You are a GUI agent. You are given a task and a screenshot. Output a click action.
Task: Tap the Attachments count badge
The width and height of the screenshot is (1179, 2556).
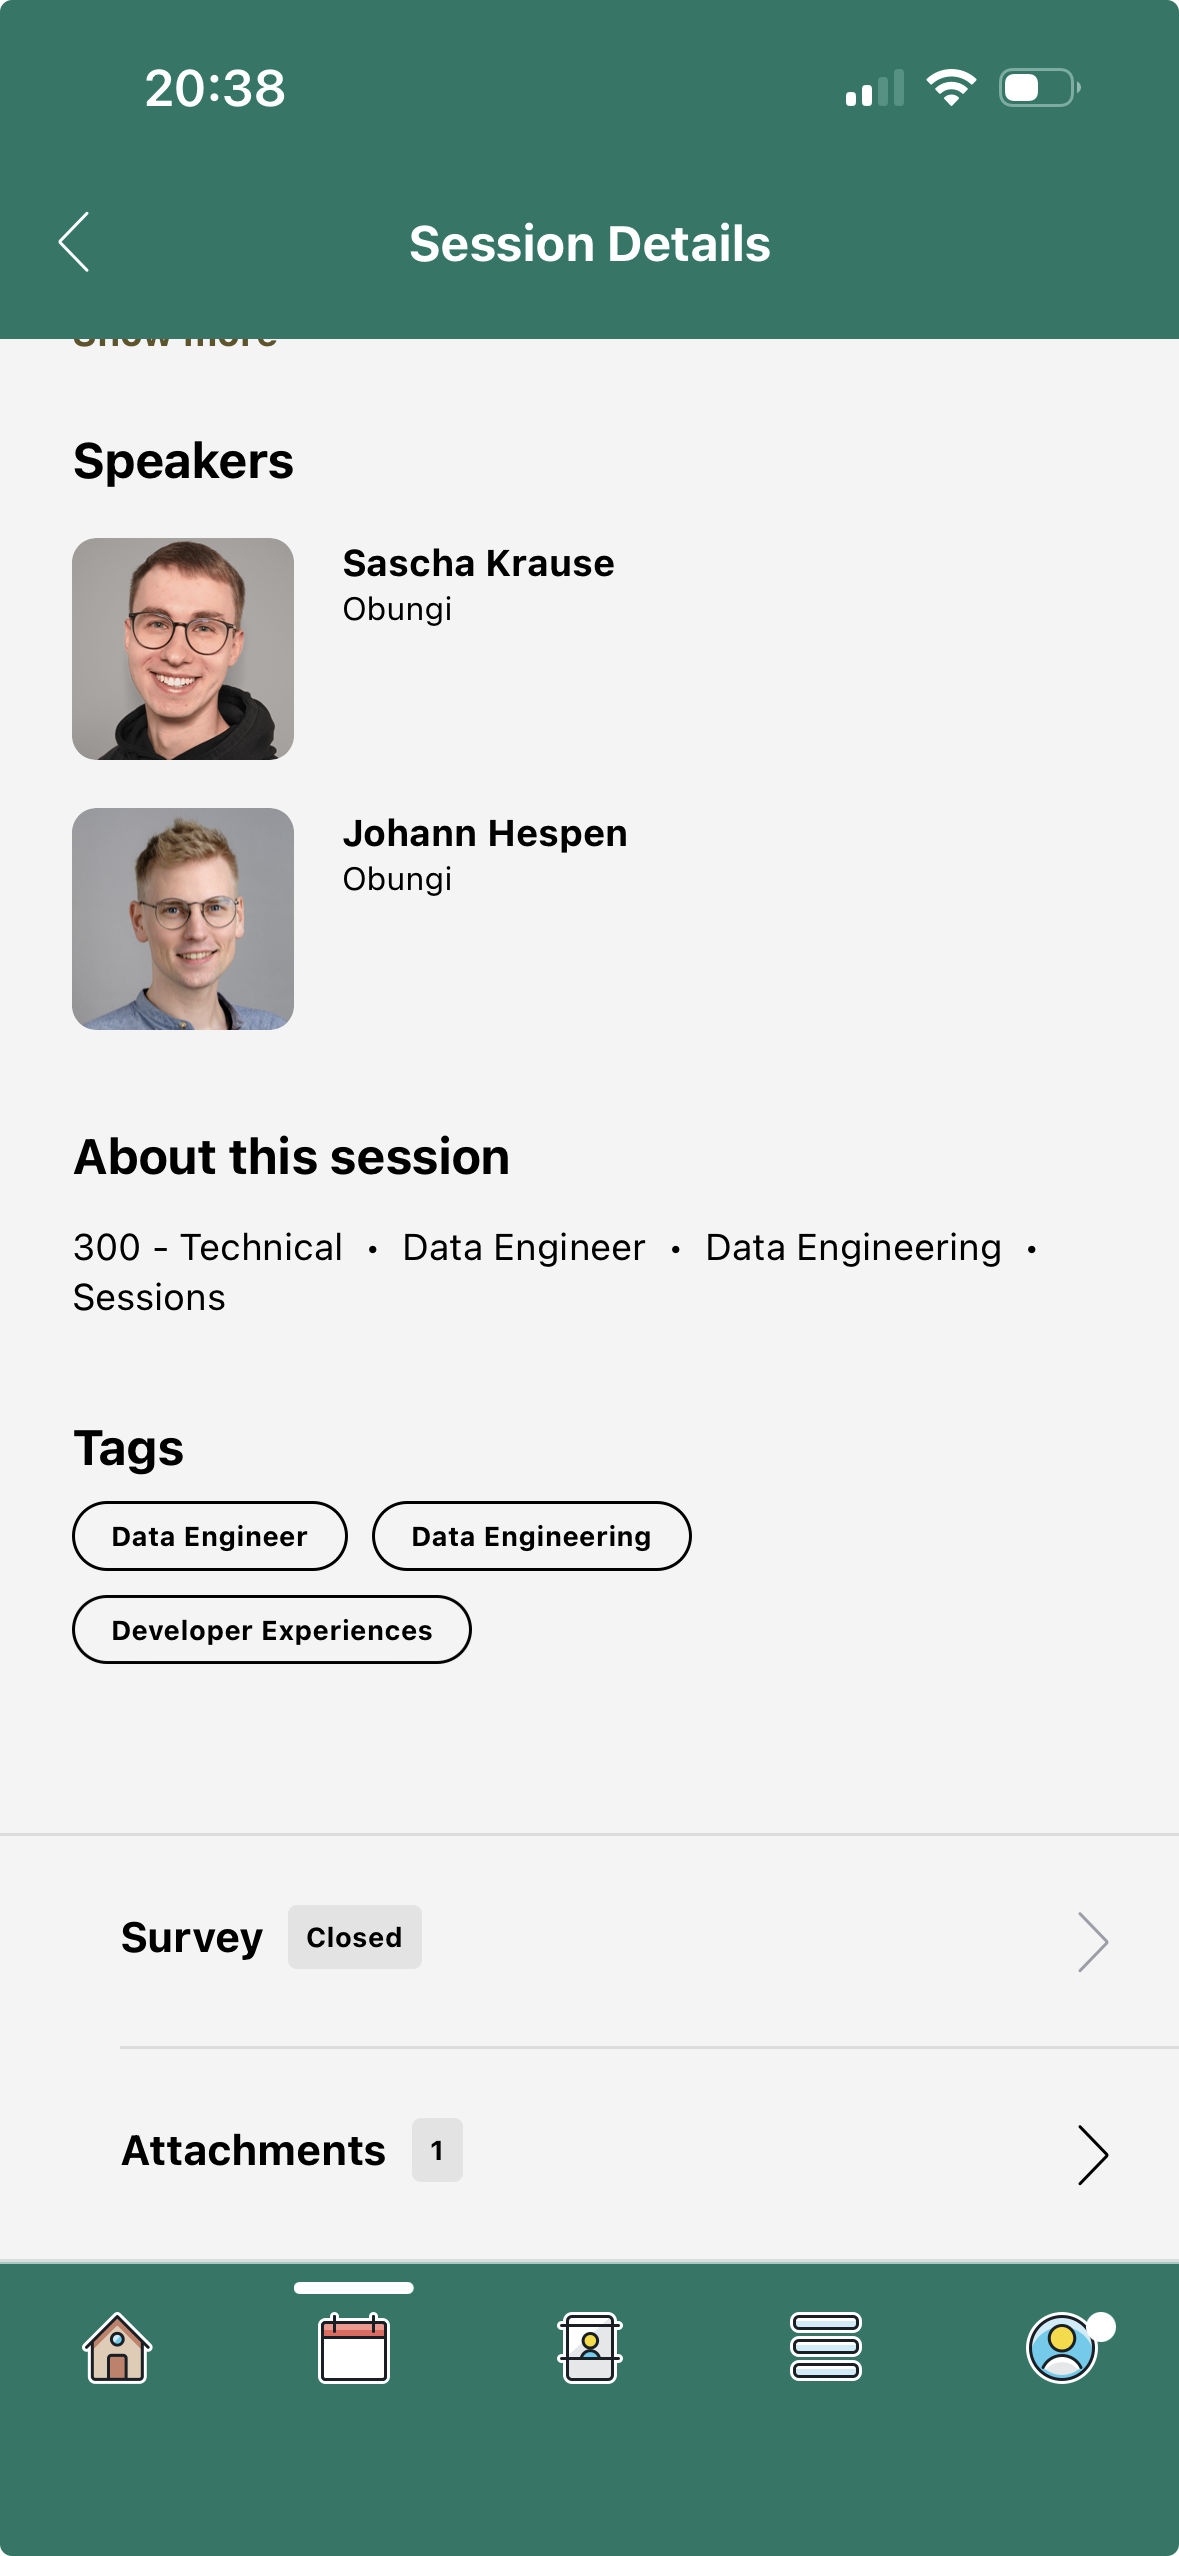point(437,2150)
